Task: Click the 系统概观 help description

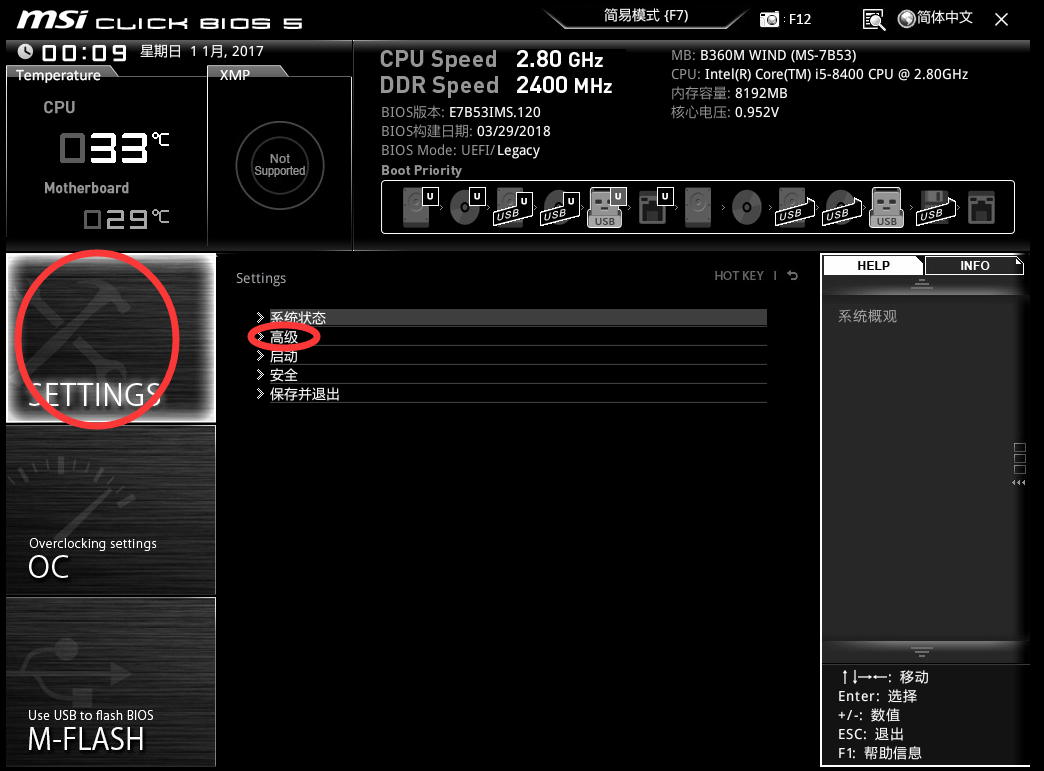Action: tap(868, 316)
